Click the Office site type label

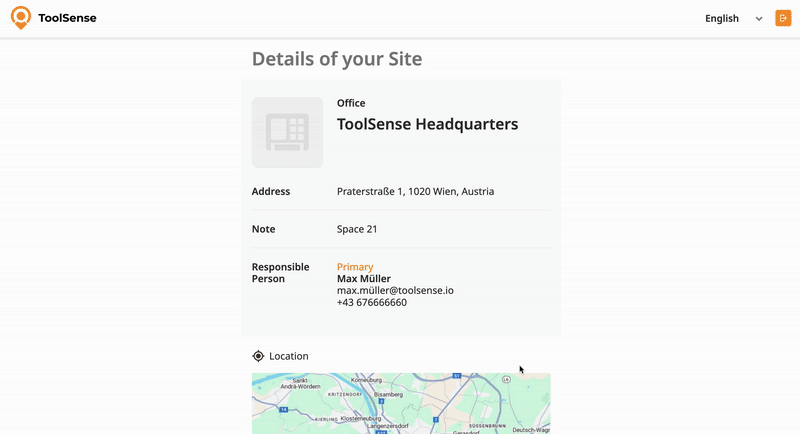(351, 103)
